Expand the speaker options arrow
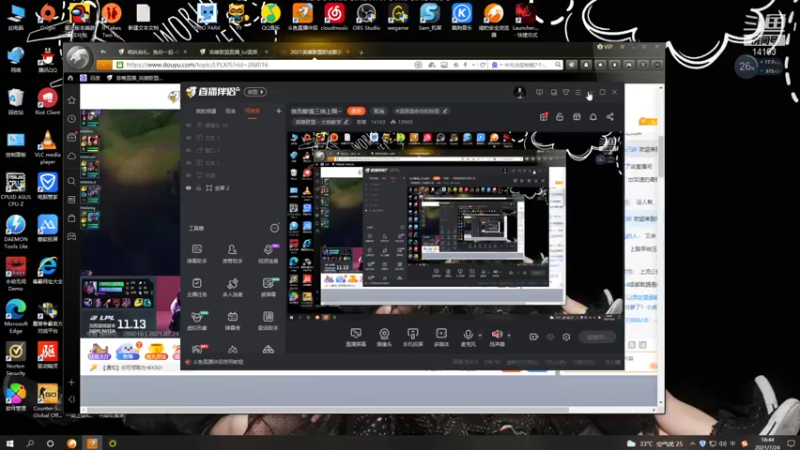This screenshot has height=450, width=800. pyautogui.click(x=509, y=335)
